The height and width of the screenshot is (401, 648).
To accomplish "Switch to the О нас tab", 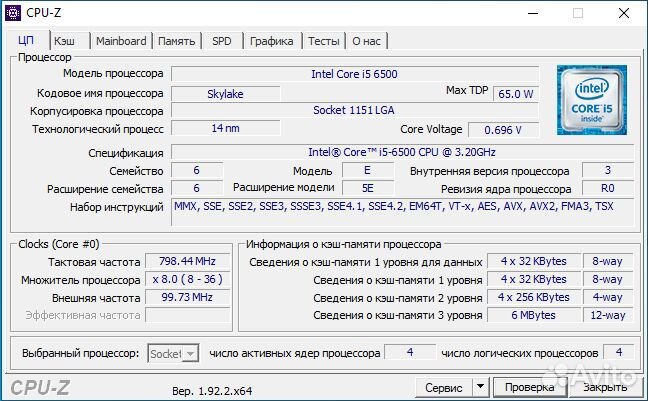I will click(367, 41).
